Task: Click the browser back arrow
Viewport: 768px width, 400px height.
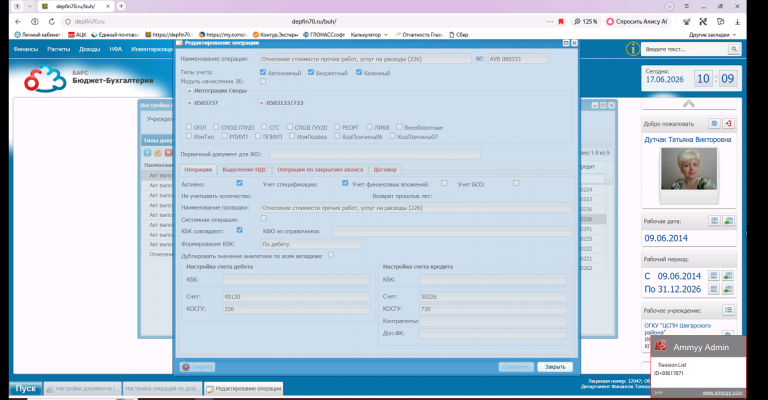Action: point(18,22)
